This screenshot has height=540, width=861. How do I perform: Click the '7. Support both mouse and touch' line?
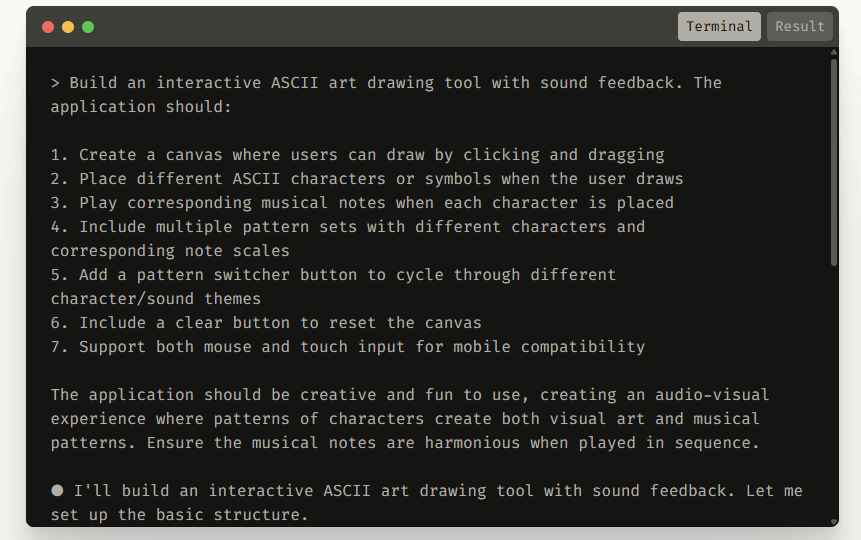tap(348, 347)
